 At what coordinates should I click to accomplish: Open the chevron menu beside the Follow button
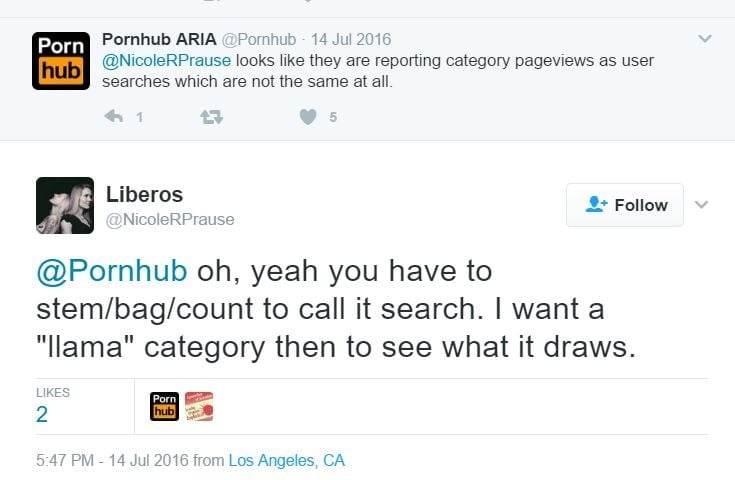click(702, 205)
